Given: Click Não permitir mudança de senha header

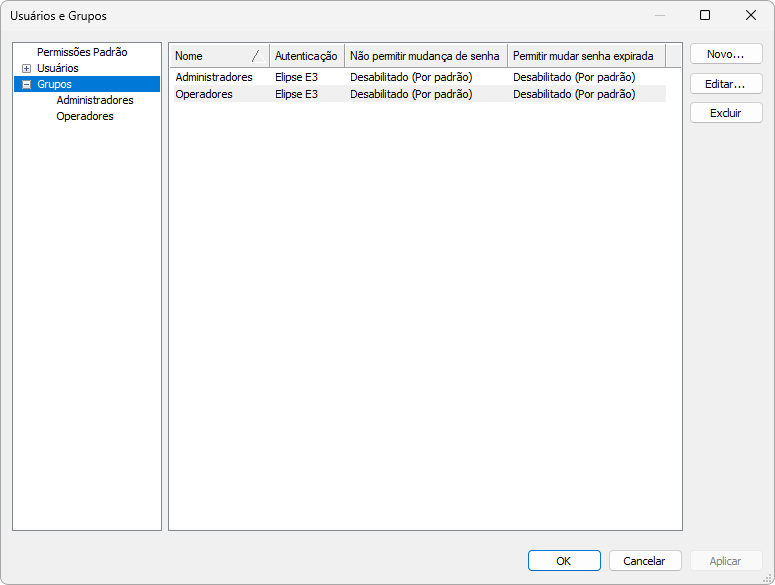Looking at the screenshot, I should pos(425,56).
